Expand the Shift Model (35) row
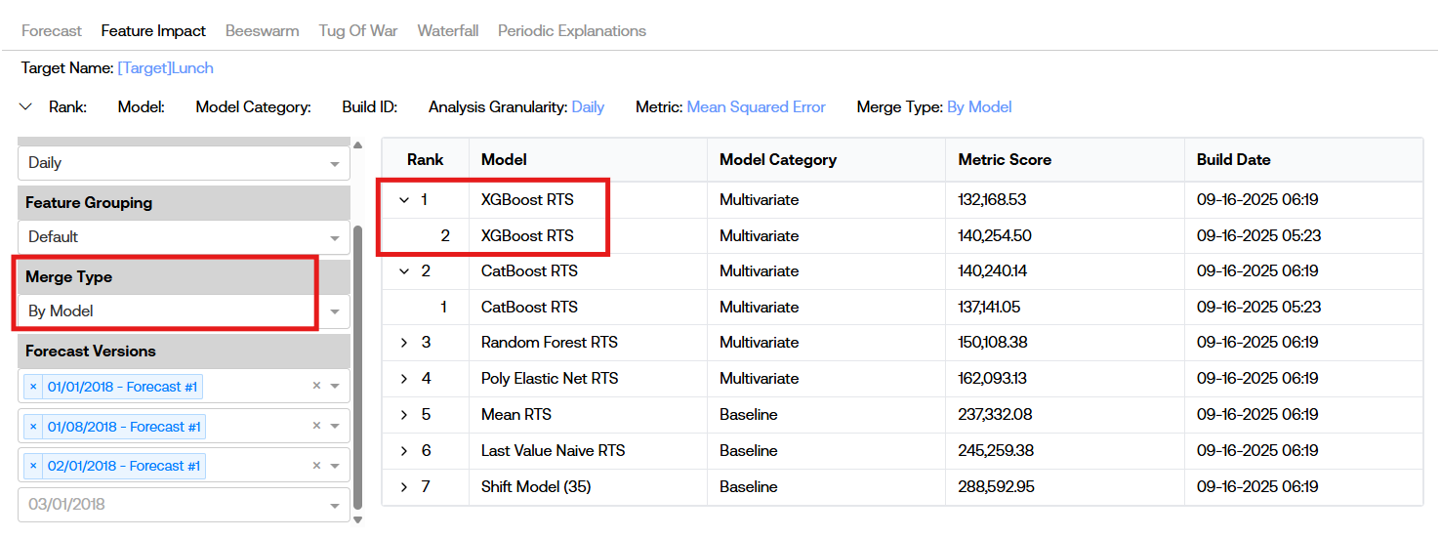The width and height of the screenshot is (1440, 538). point(404,487)
